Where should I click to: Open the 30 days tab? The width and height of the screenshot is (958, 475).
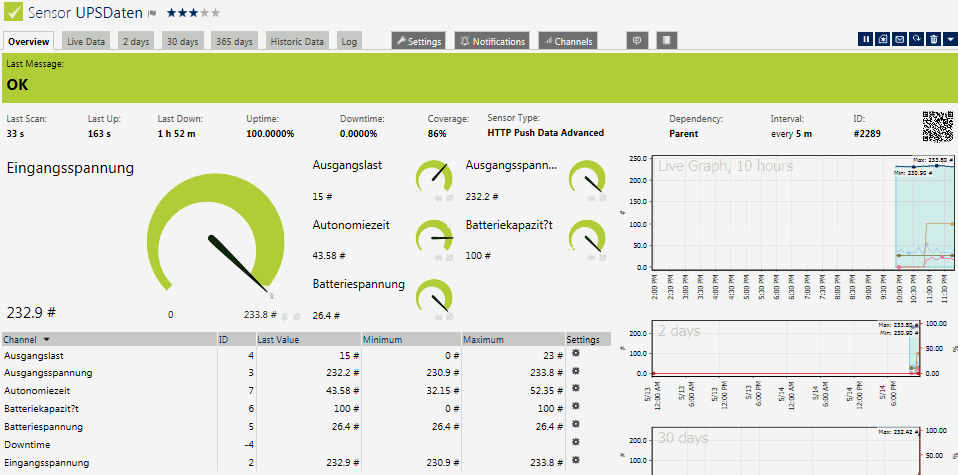[183, 42]
